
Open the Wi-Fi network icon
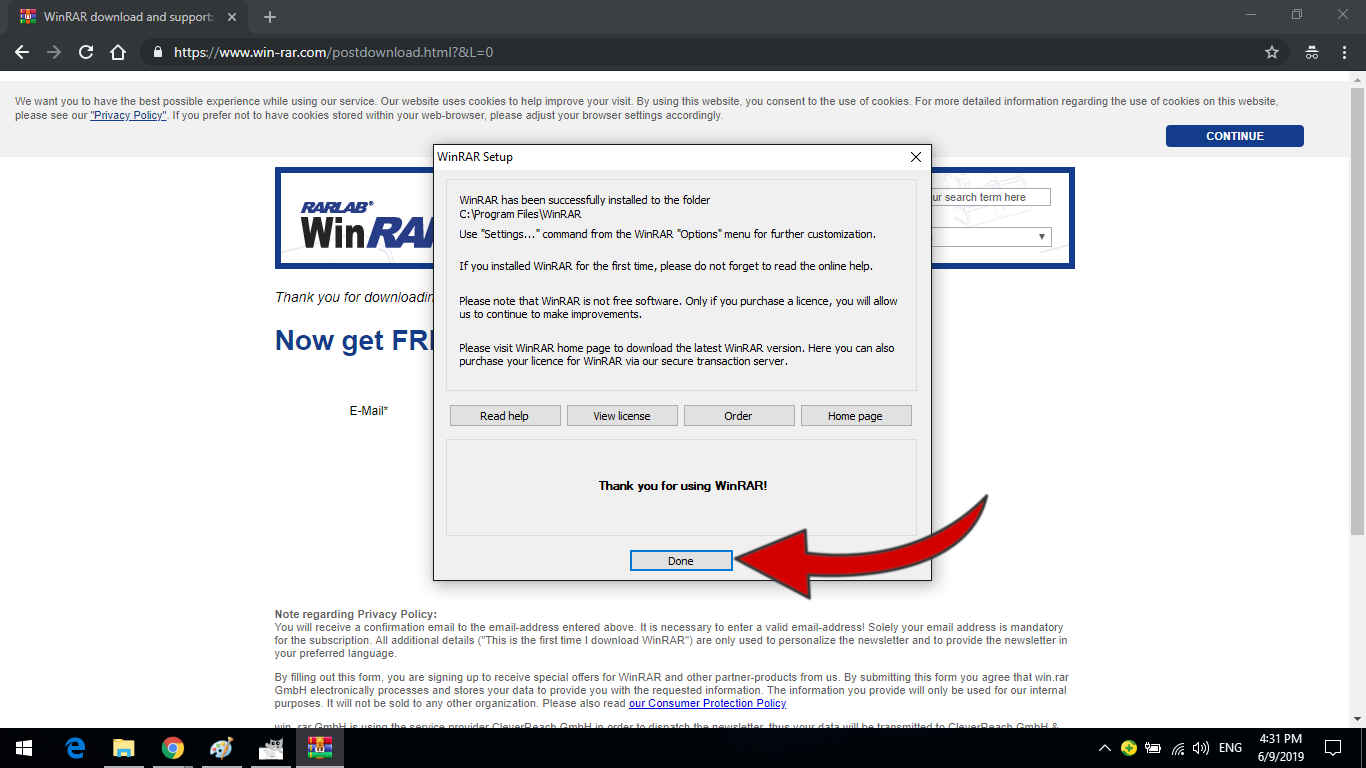point(1178,748)
